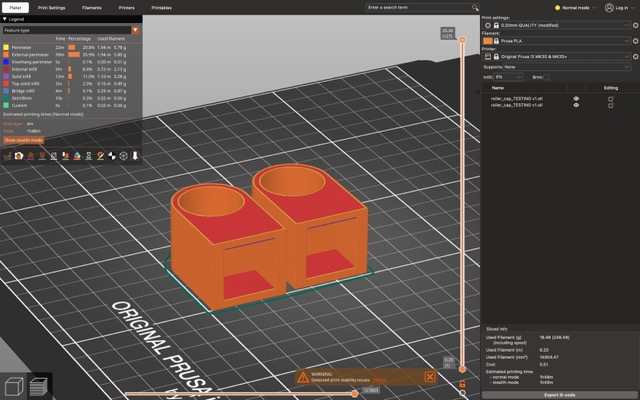Open filament settings gear next to Prusa PLA
The height and width of the screenshot is (400, 640).
point(636,41)
